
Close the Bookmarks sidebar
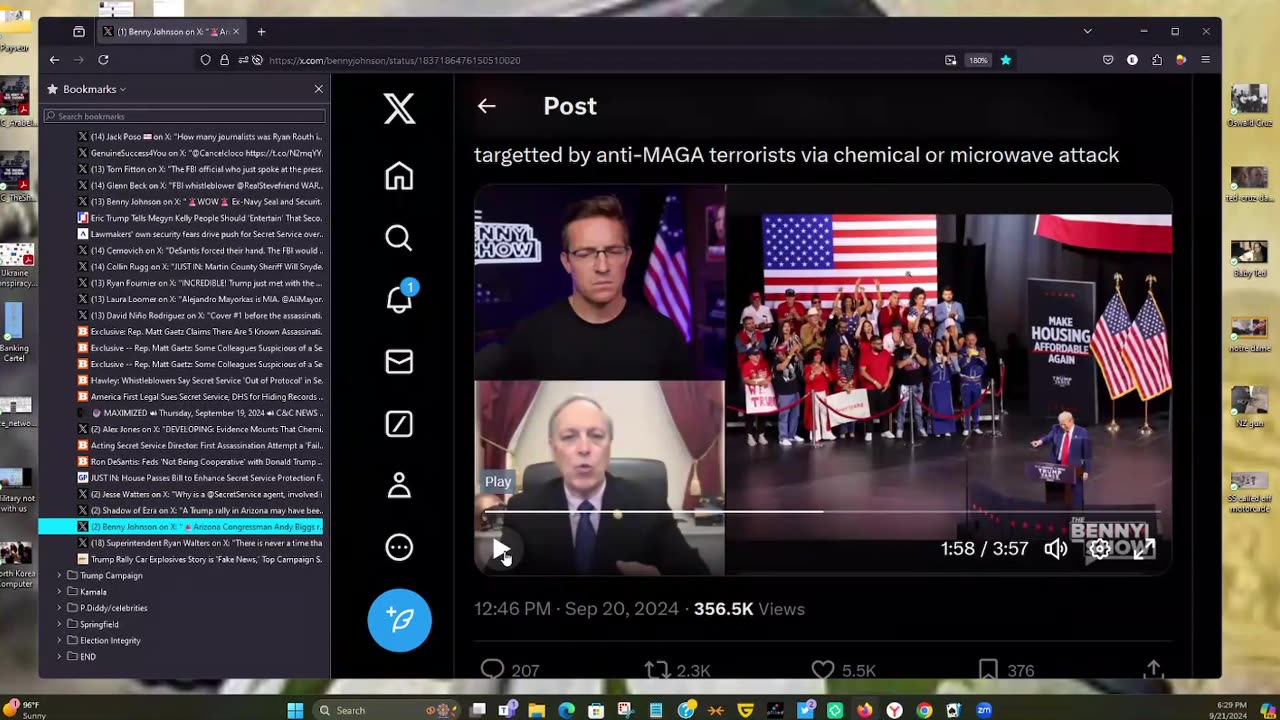[x=319, y=89]
